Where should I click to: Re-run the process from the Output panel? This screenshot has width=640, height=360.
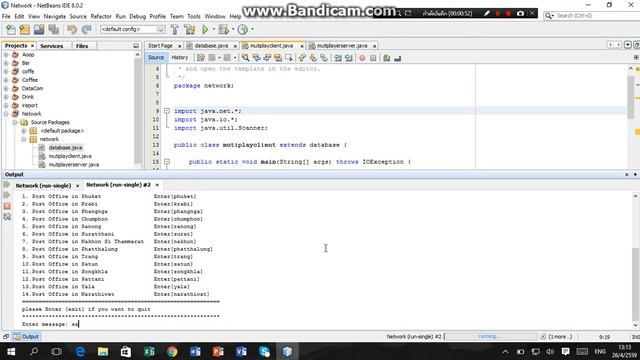(x=7, y=185)
